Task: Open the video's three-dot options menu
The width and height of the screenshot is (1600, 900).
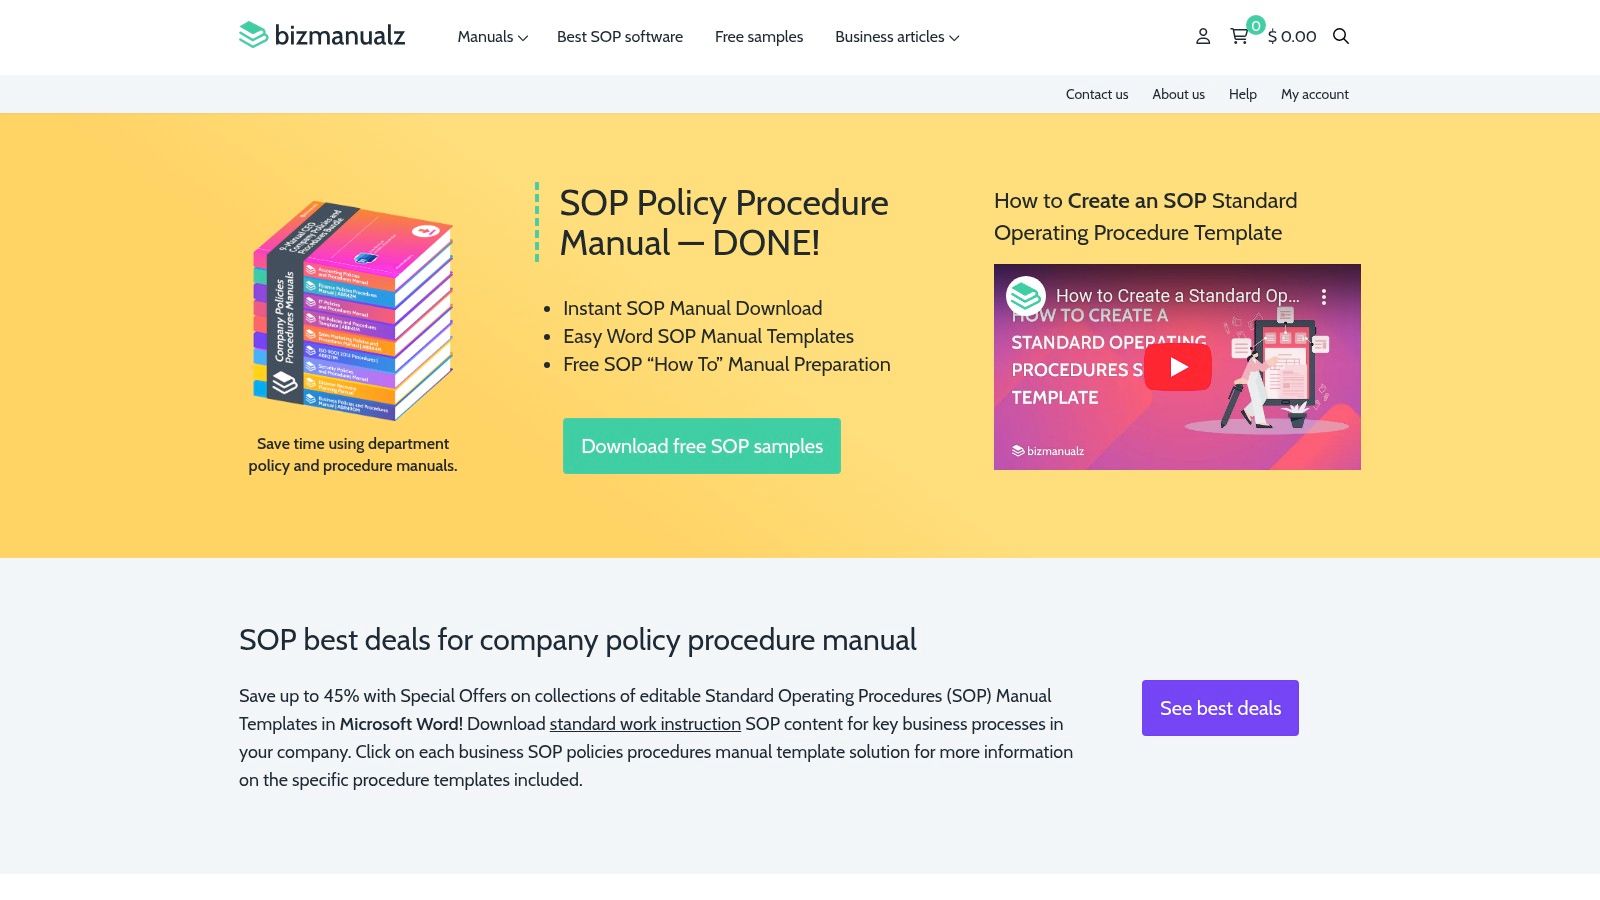Action: (1324, 297)
